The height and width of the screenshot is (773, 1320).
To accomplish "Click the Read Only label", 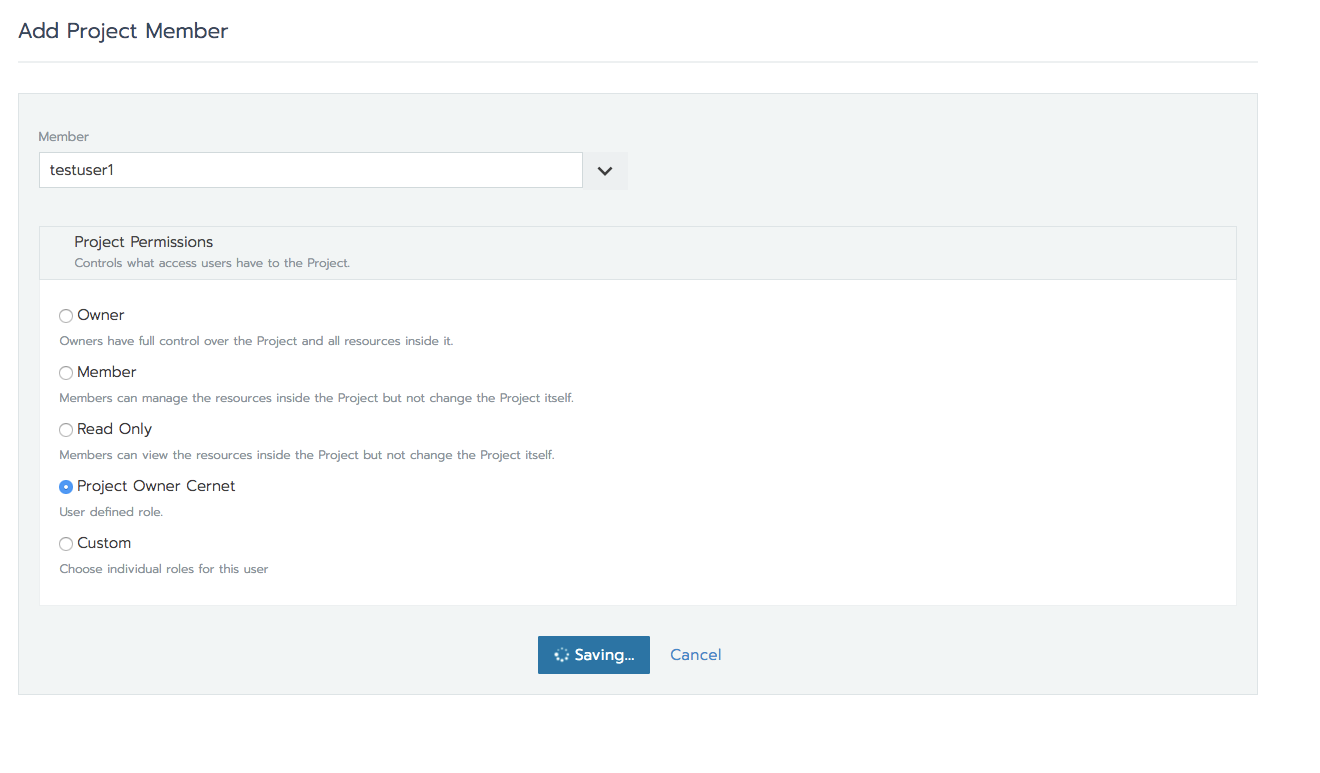I will 114,429.
